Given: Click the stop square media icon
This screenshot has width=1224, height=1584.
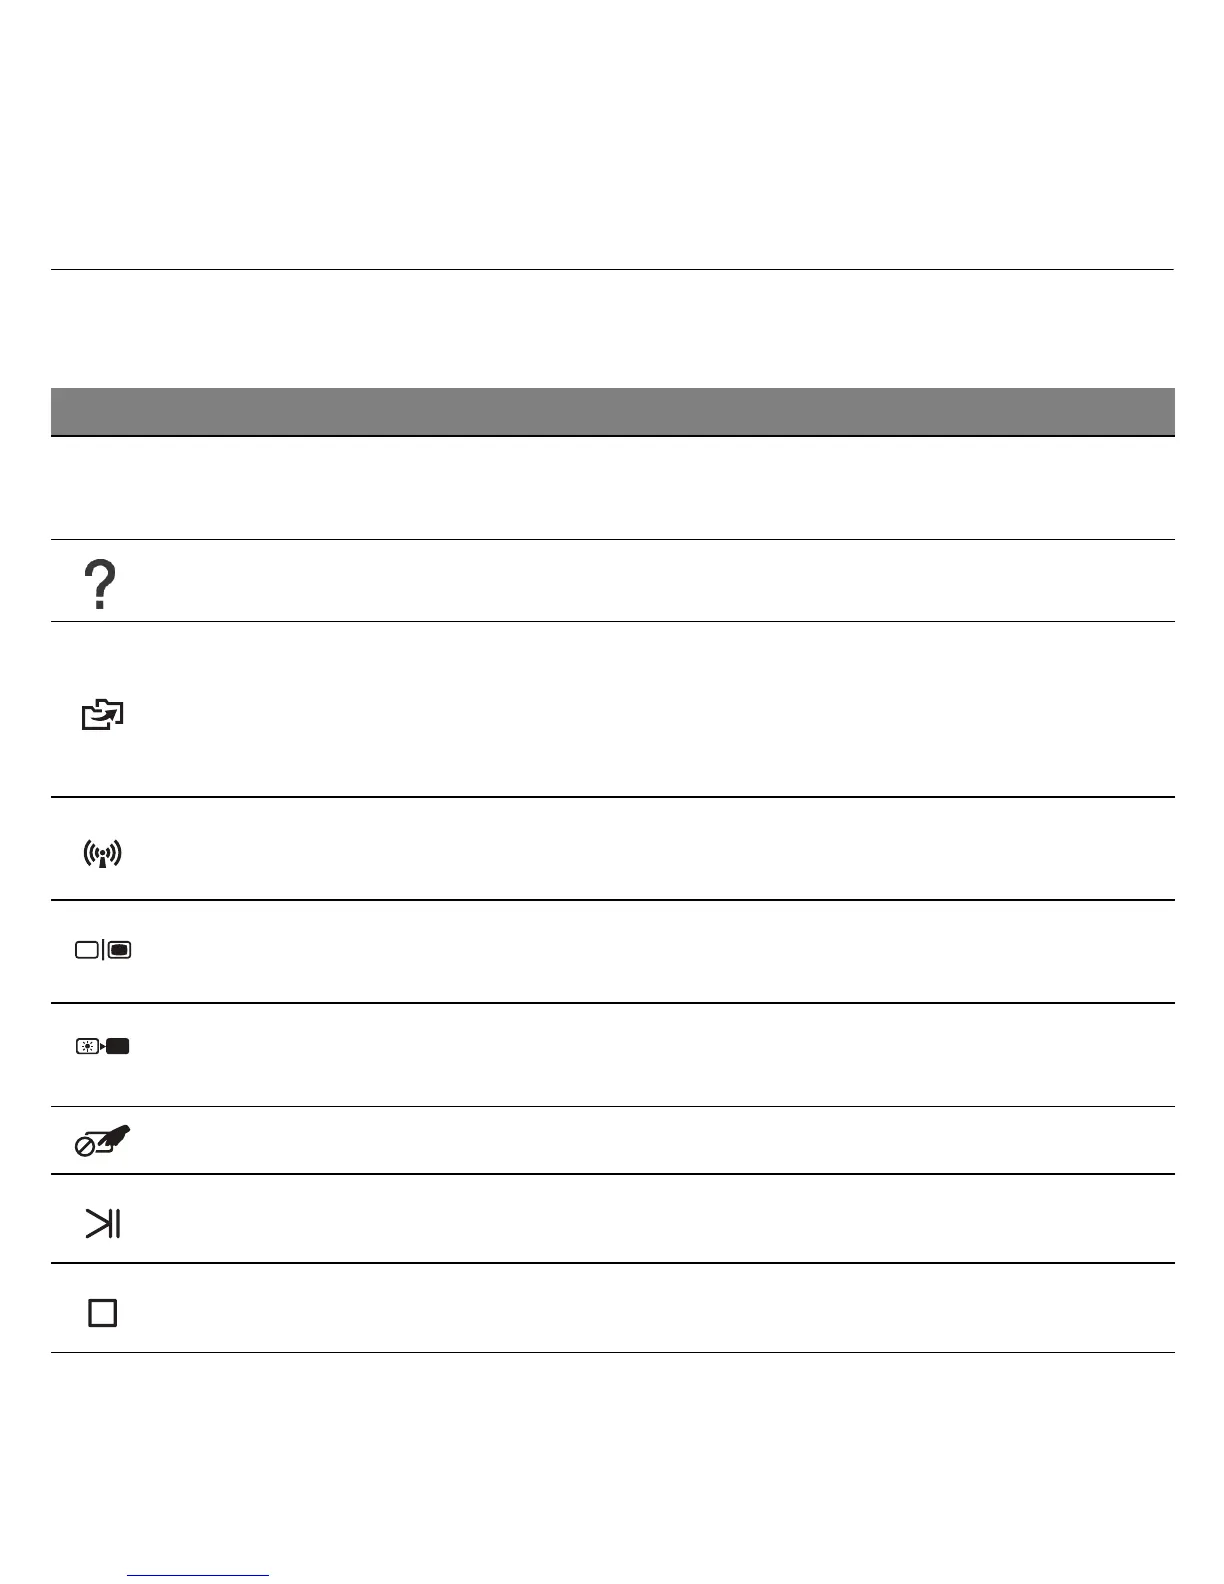Looking at the screenshot, I should 103,1312.
